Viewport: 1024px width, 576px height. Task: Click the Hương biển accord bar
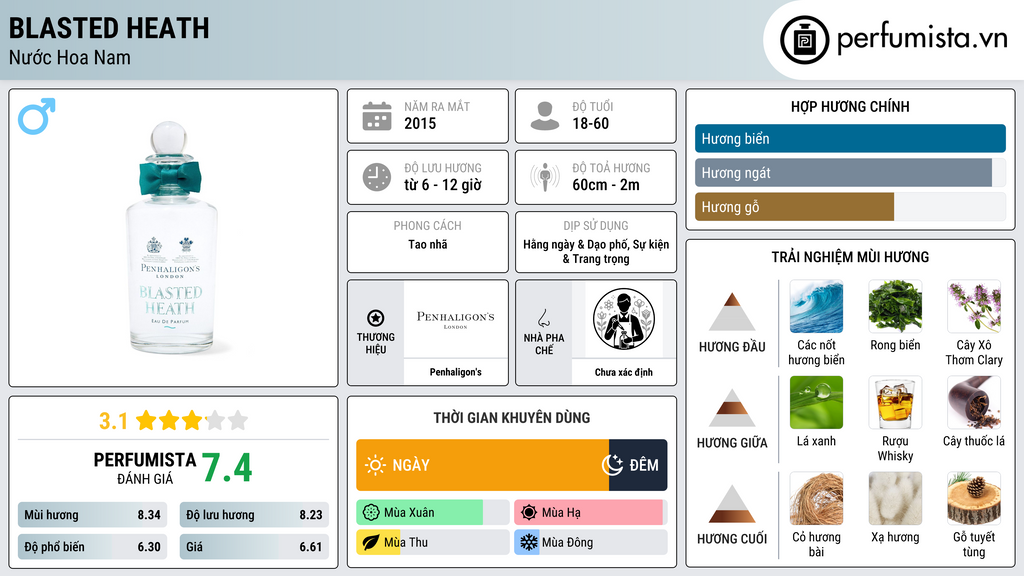tap(850, 138)
